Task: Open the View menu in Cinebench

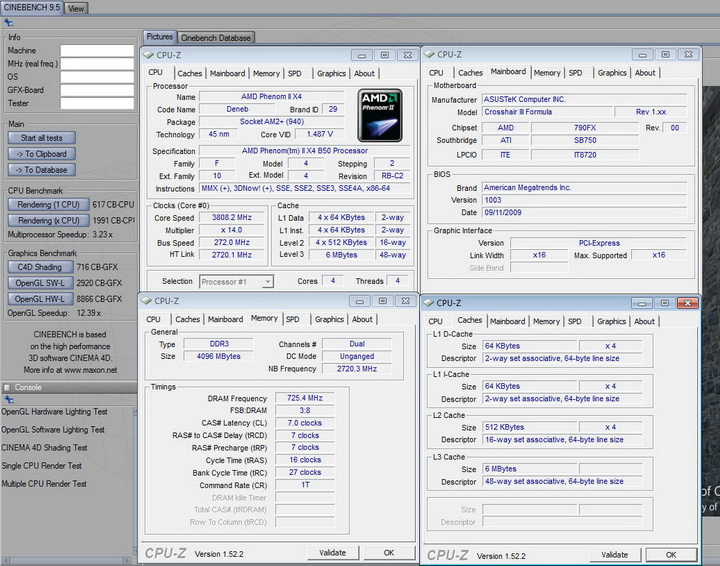Action: click(x=76, y=8)
